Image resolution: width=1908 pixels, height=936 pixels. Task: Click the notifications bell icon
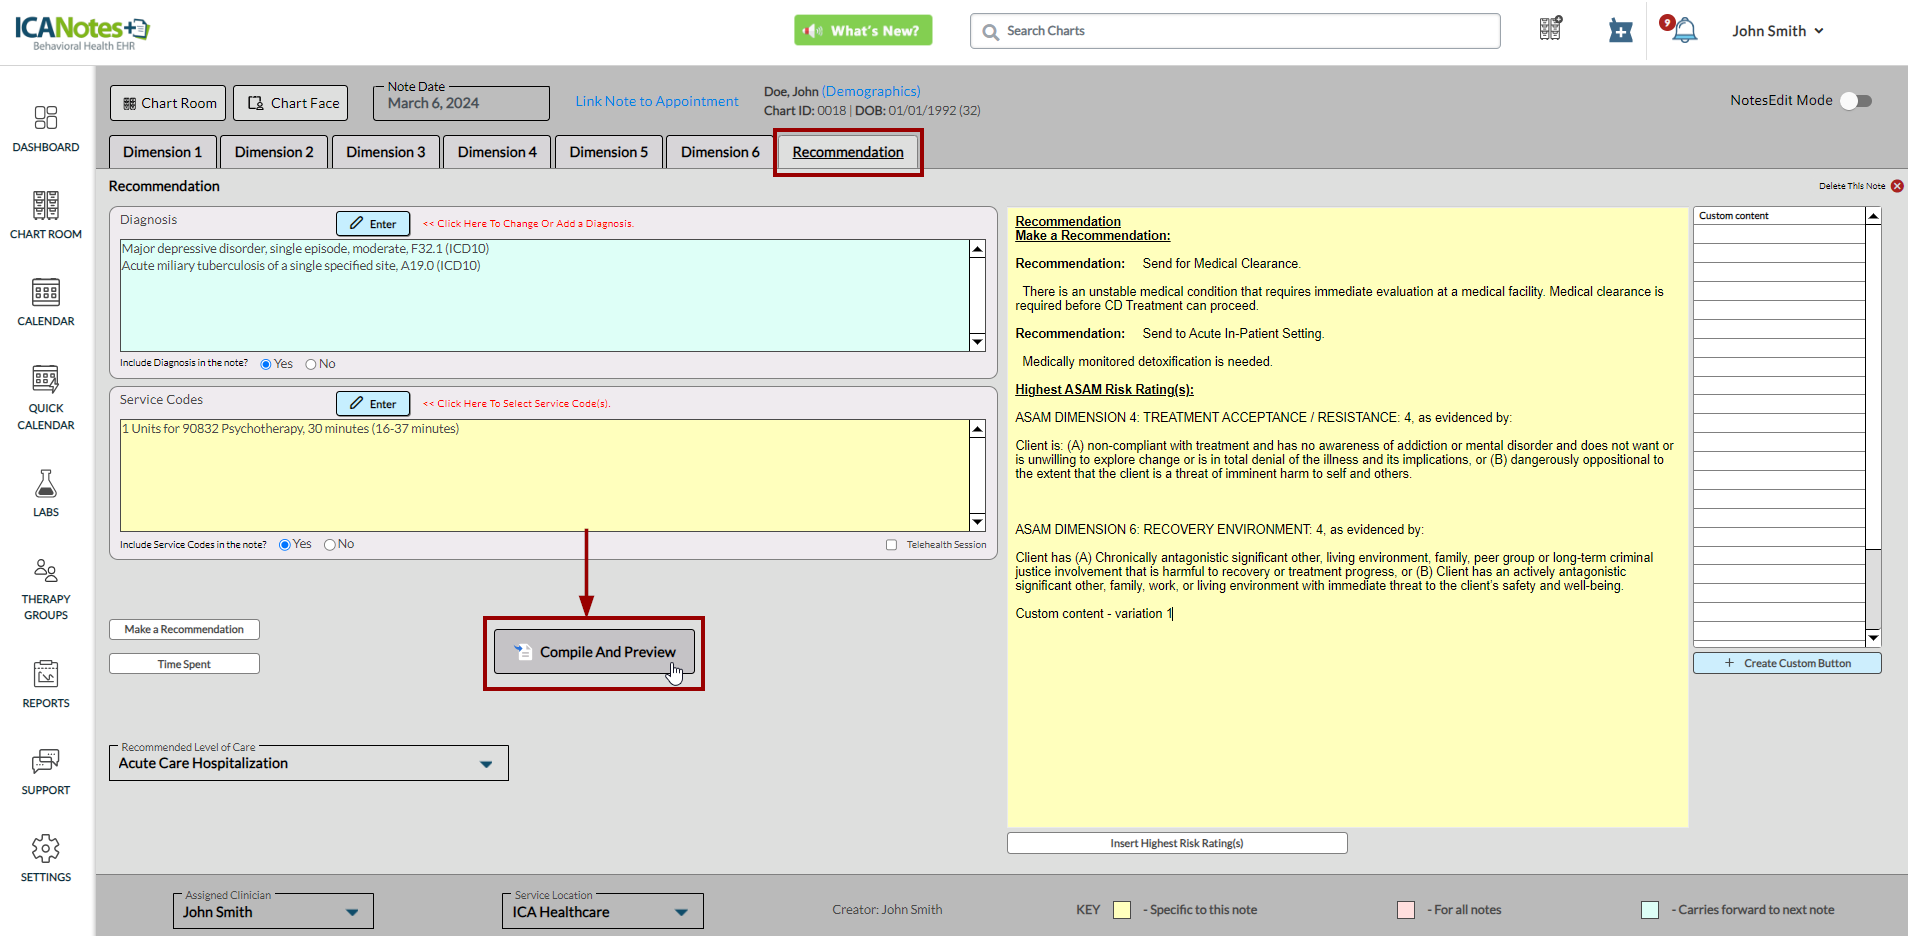coord(1685,31)
